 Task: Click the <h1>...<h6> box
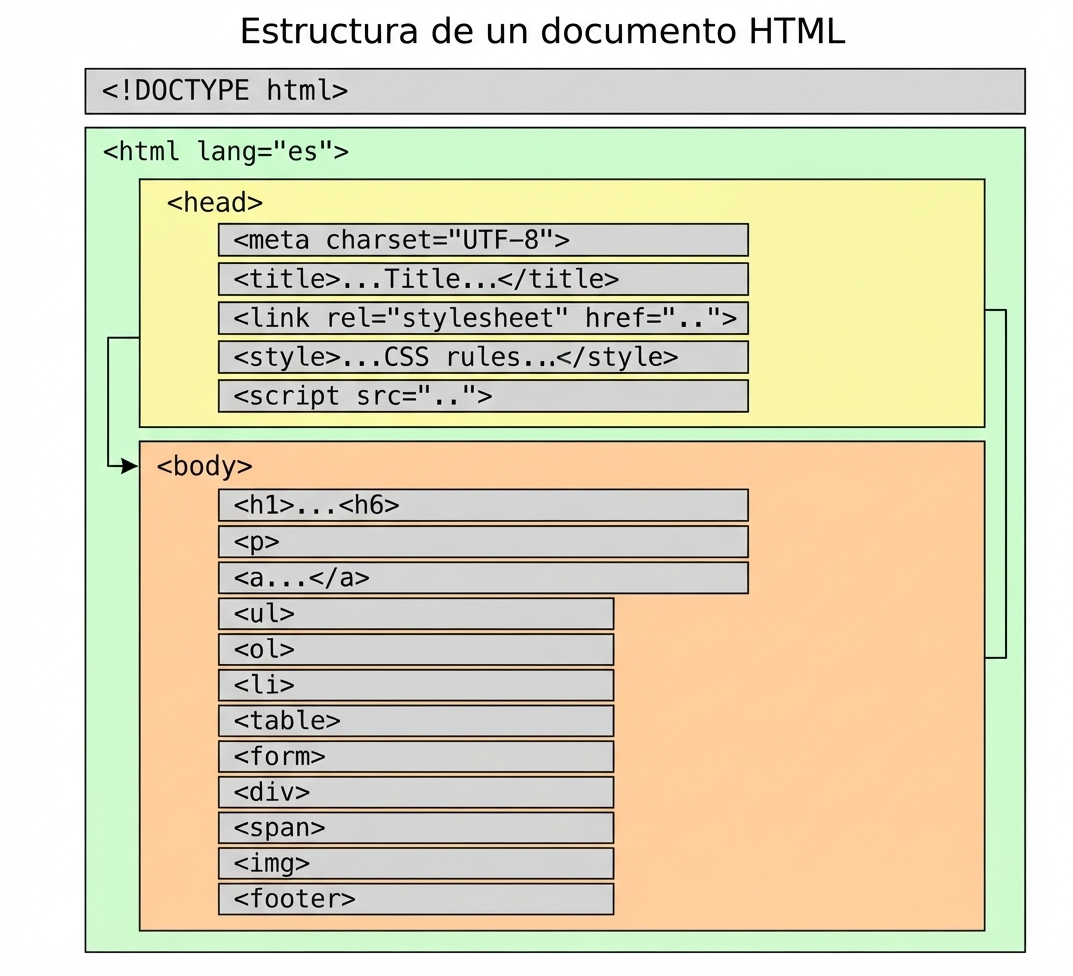(483, 505)
